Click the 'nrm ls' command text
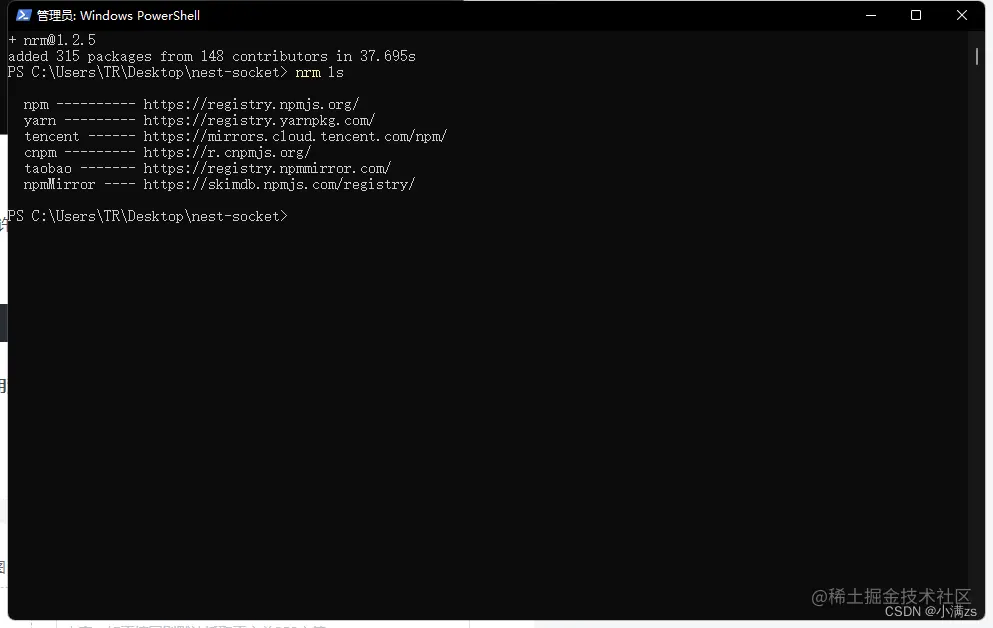 [x=319, y=73]
